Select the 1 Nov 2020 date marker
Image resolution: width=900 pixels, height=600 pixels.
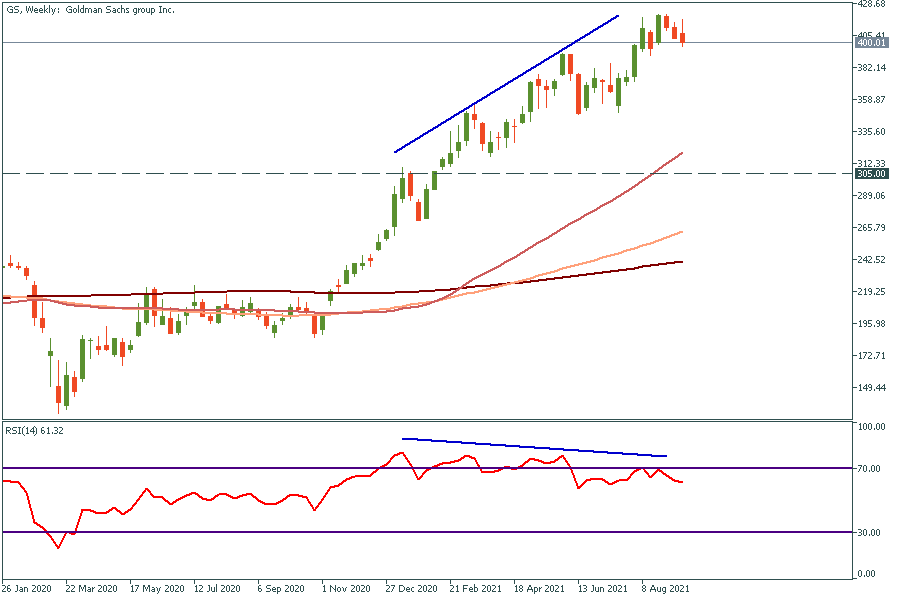pos(346,589)
